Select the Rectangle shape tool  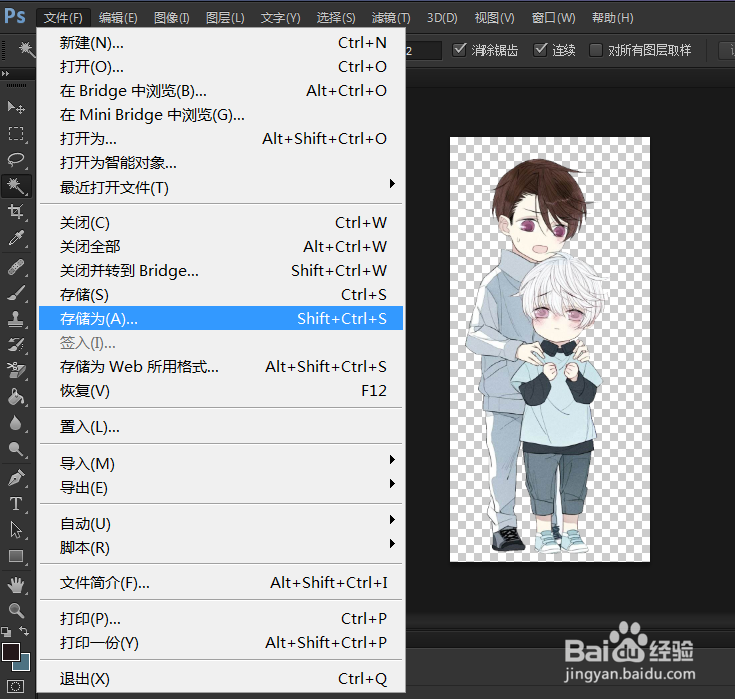[16, 556]
